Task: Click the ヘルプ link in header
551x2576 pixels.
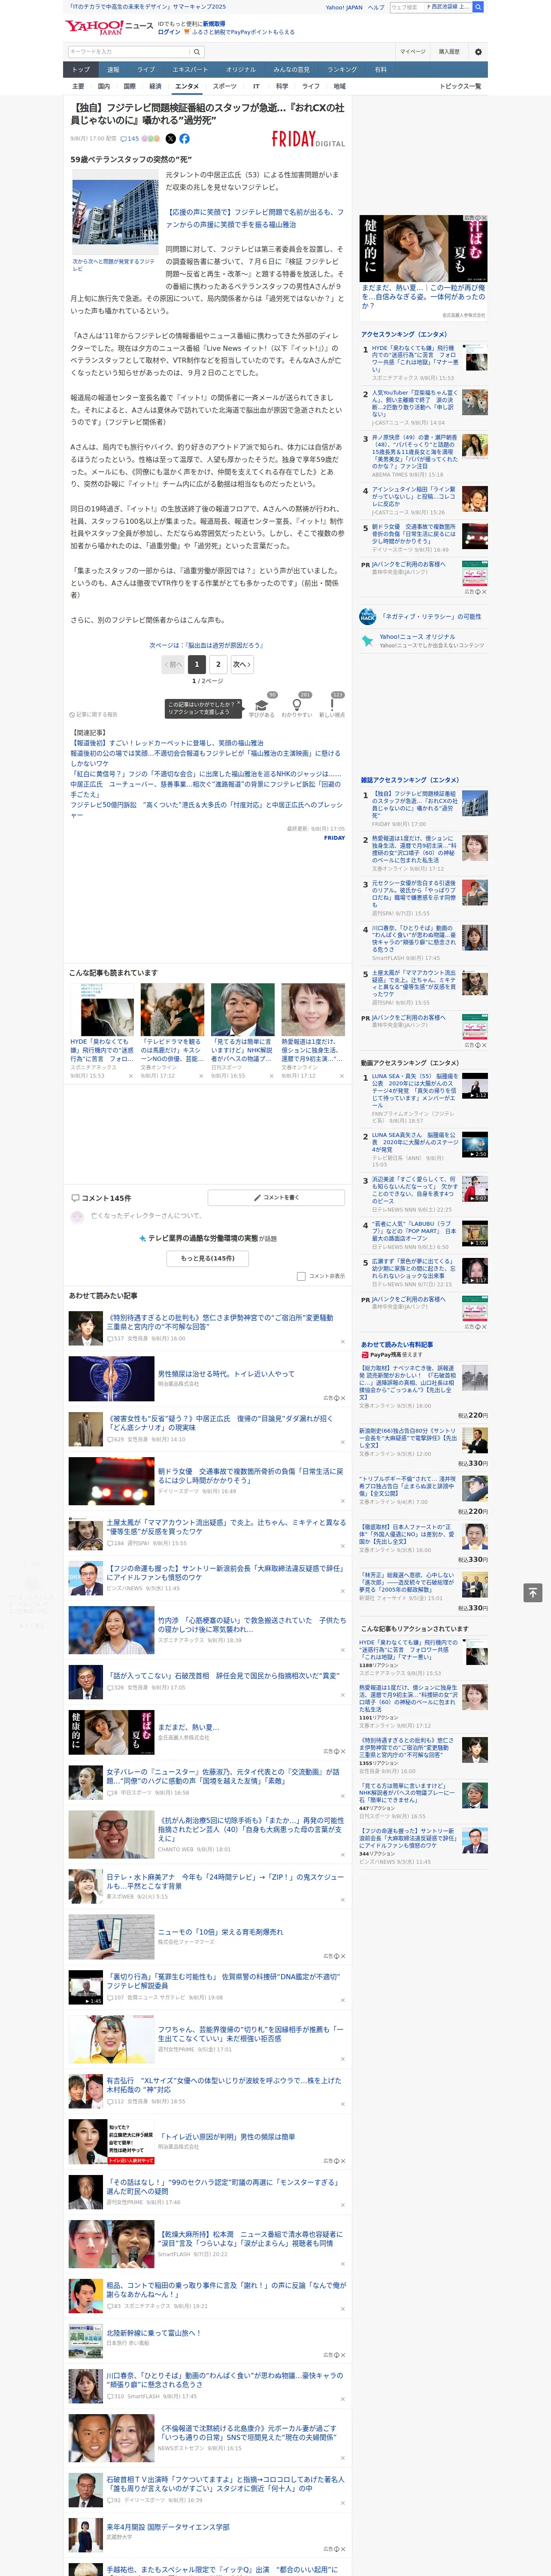Action: point(376,7)
